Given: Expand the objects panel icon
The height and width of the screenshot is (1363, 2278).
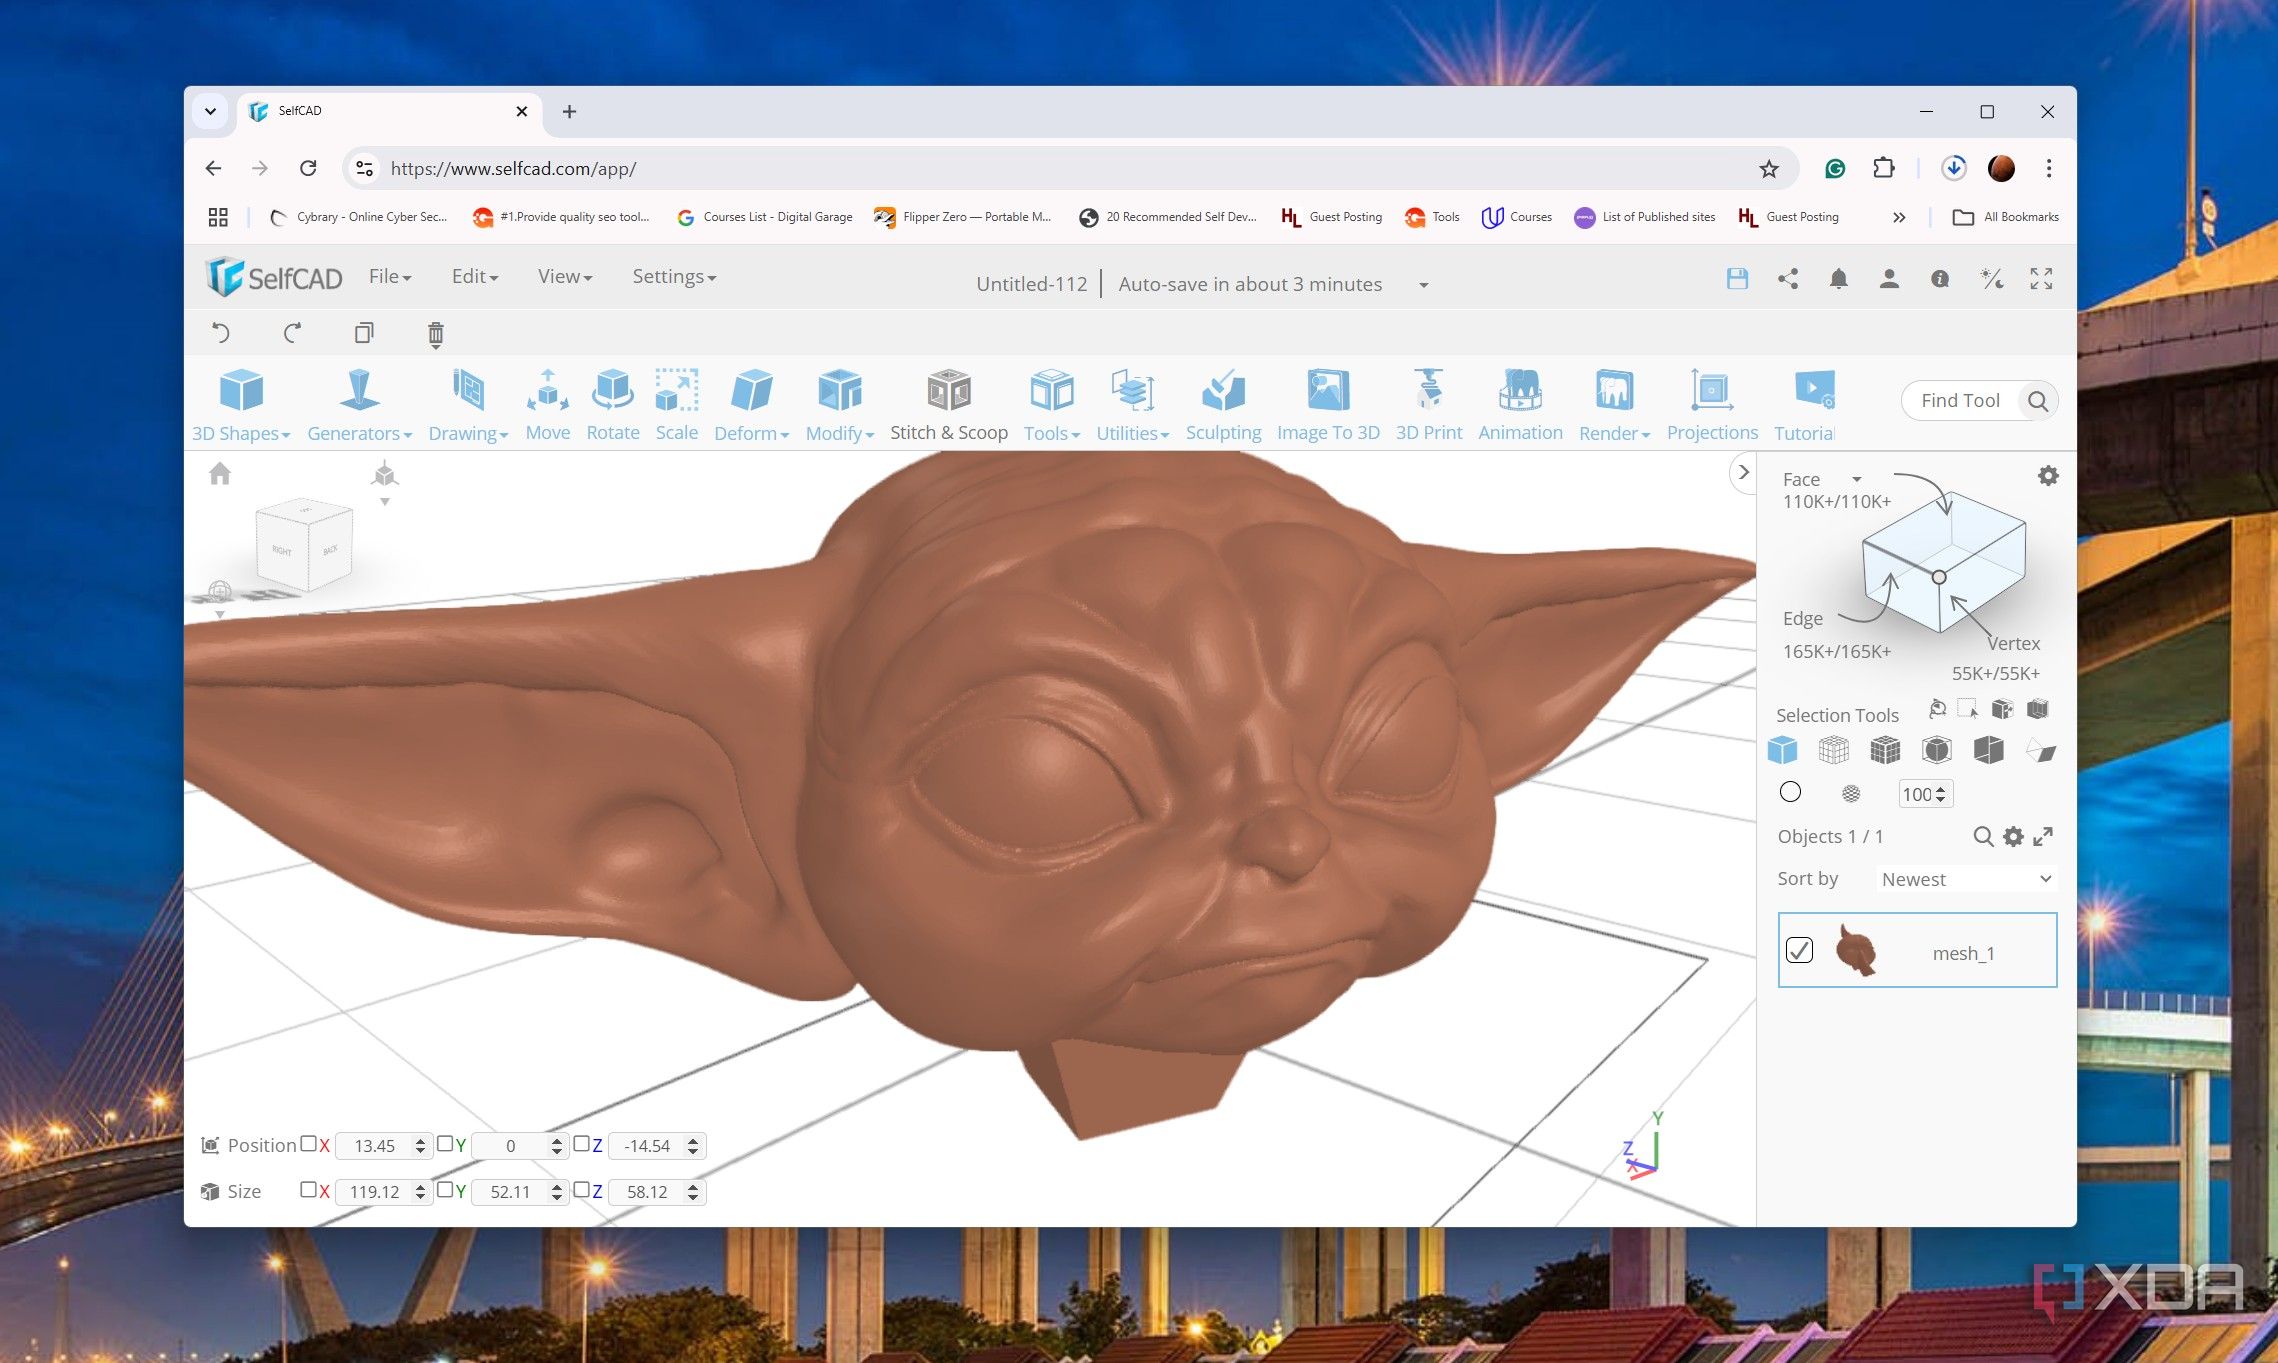Looking at the screenshot, I should [2044, 836].
